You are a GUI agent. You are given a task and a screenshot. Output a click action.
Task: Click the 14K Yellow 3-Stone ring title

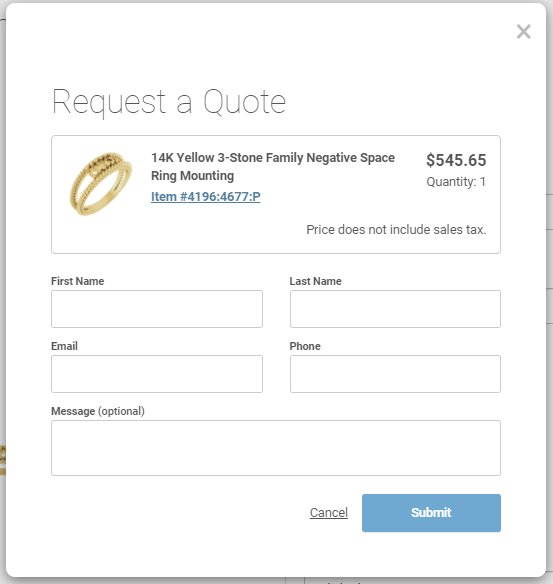tap(273, 166)
